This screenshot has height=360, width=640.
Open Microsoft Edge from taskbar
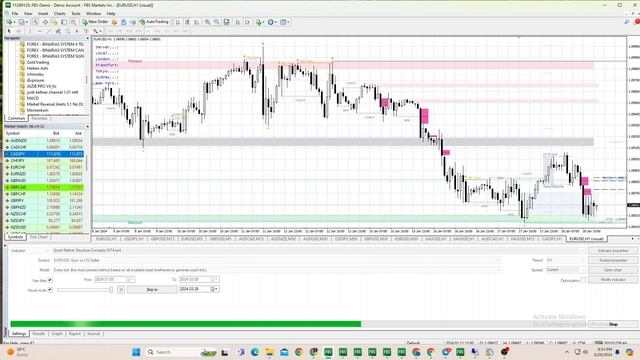tap(255, 352)
